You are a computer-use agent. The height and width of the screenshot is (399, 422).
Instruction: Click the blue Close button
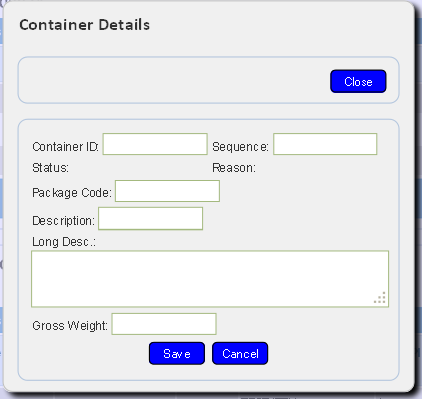click(358, 81)
